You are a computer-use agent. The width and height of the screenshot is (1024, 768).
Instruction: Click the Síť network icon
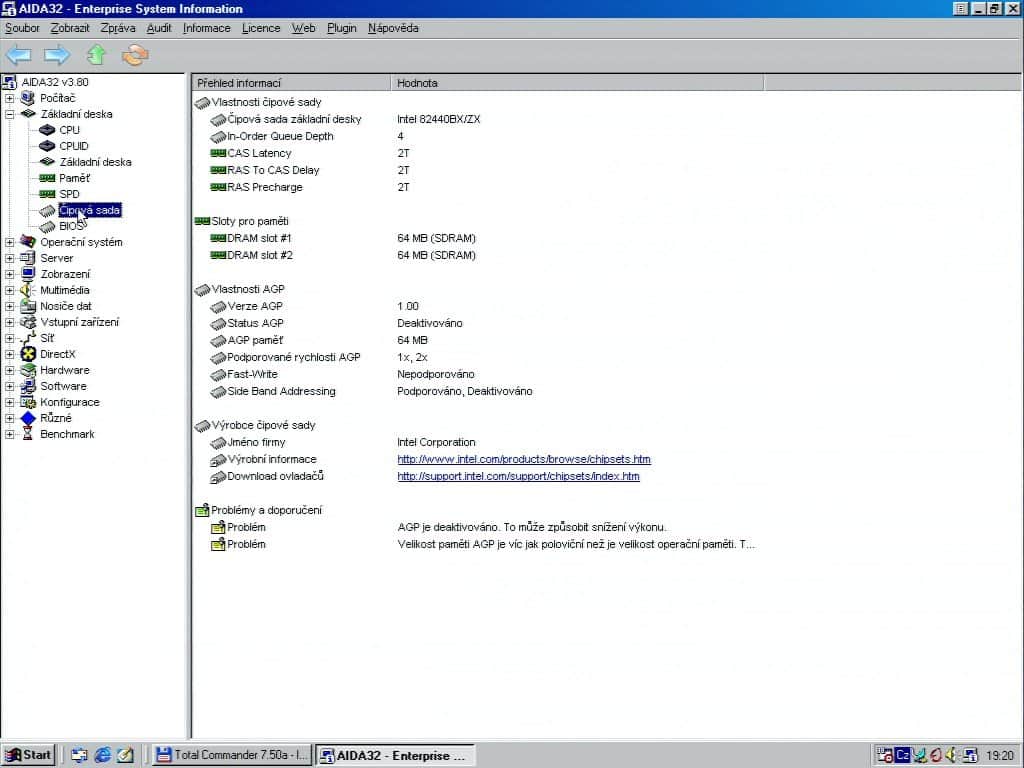click(x=27, y=338)
